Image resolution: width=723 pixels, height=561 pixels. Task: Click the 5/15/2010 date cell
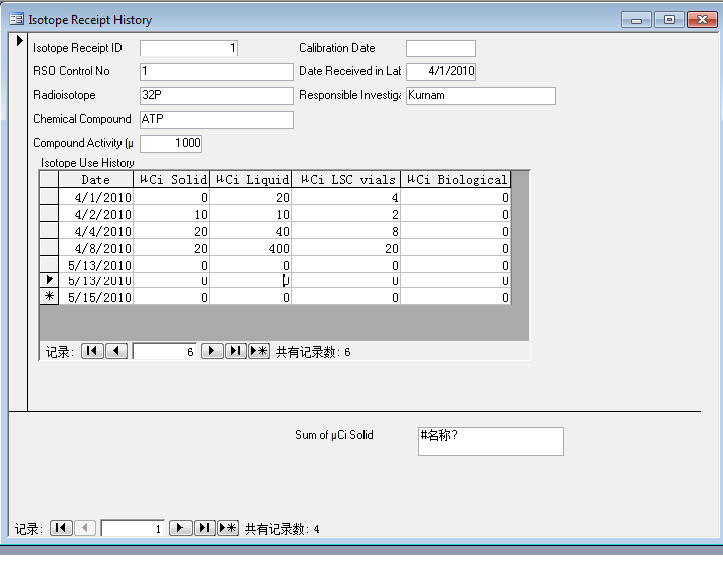click(96, 297)
